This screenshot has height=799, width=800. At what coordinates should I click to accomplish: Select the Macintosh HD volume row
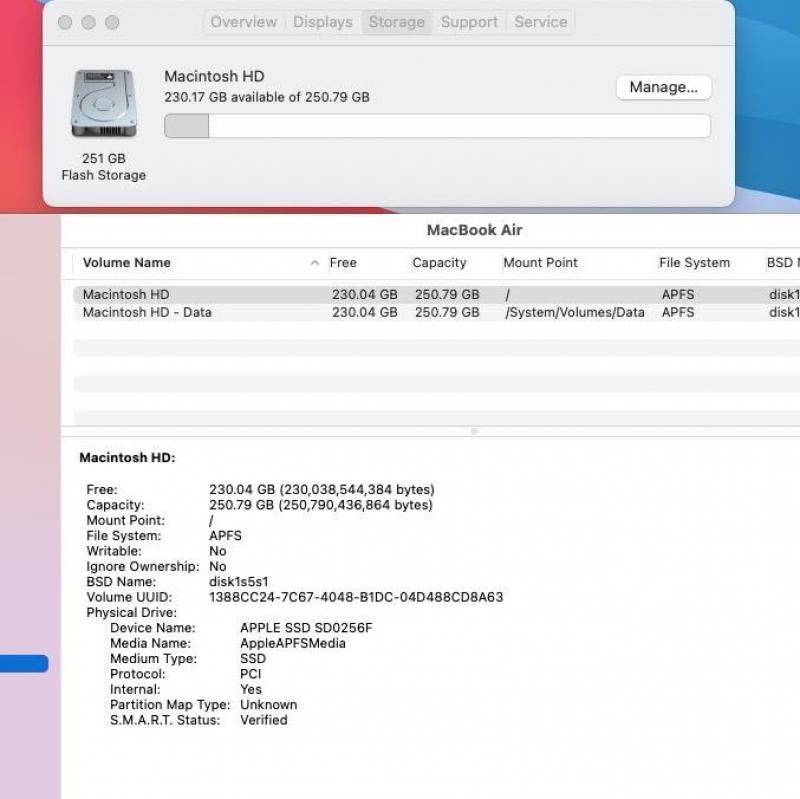(436, 294)
